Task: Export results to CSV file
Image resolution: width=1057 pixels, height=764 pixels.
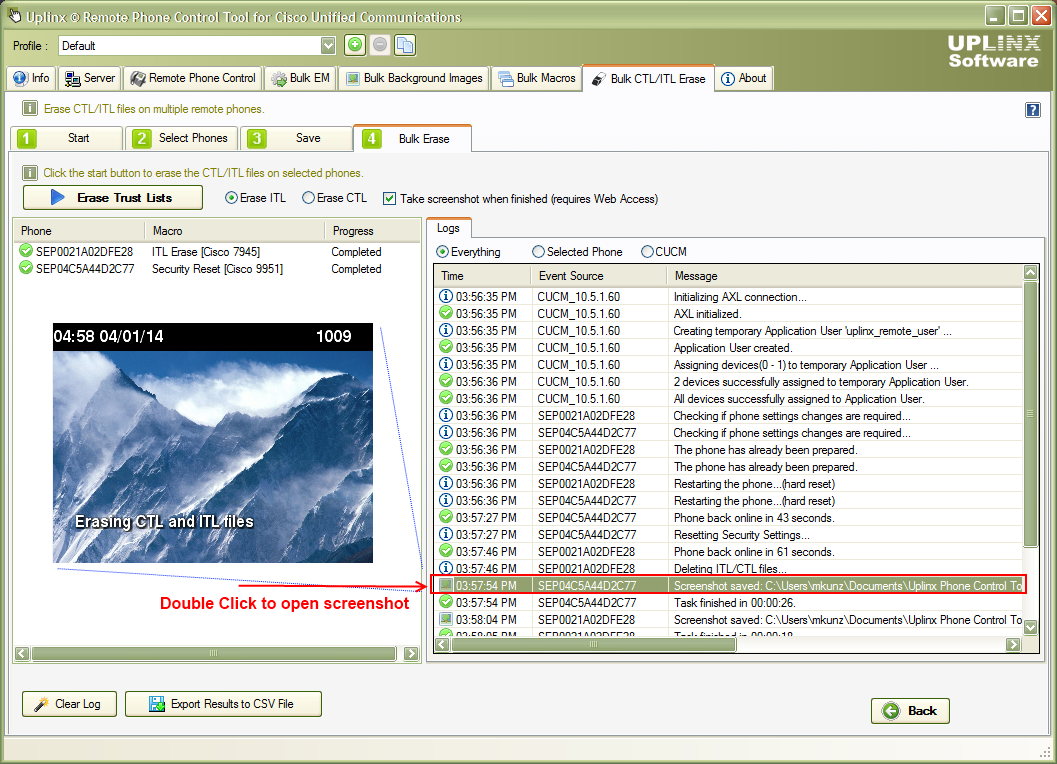Action: 222,703
